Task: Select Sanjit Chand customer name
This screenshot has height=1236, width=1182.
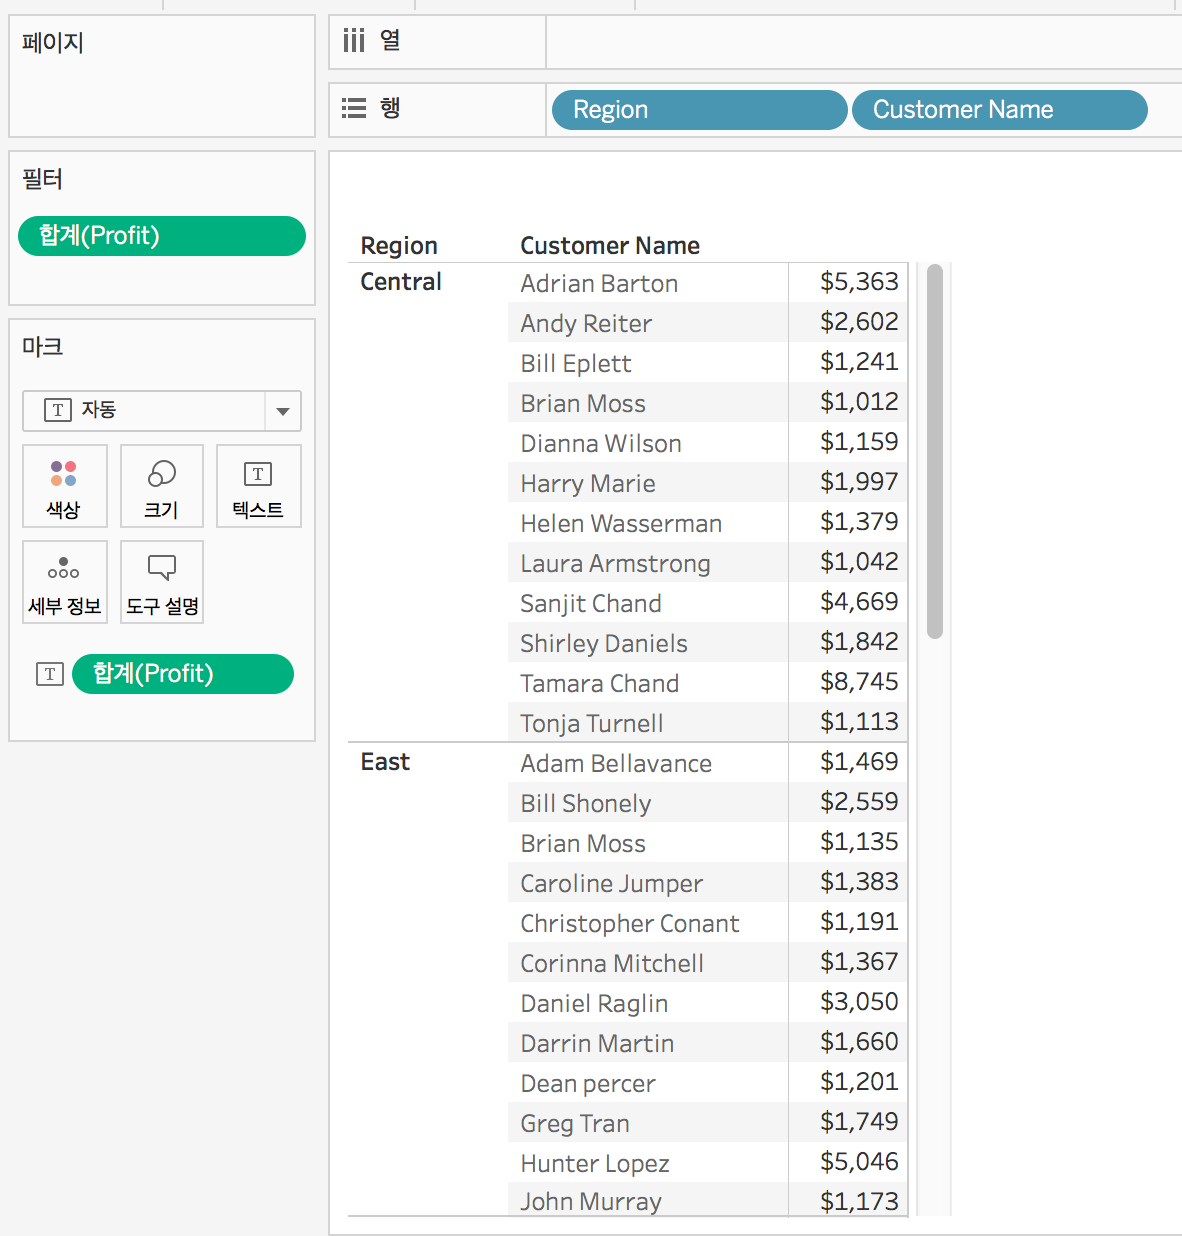Action: click(x=591, y=604)
